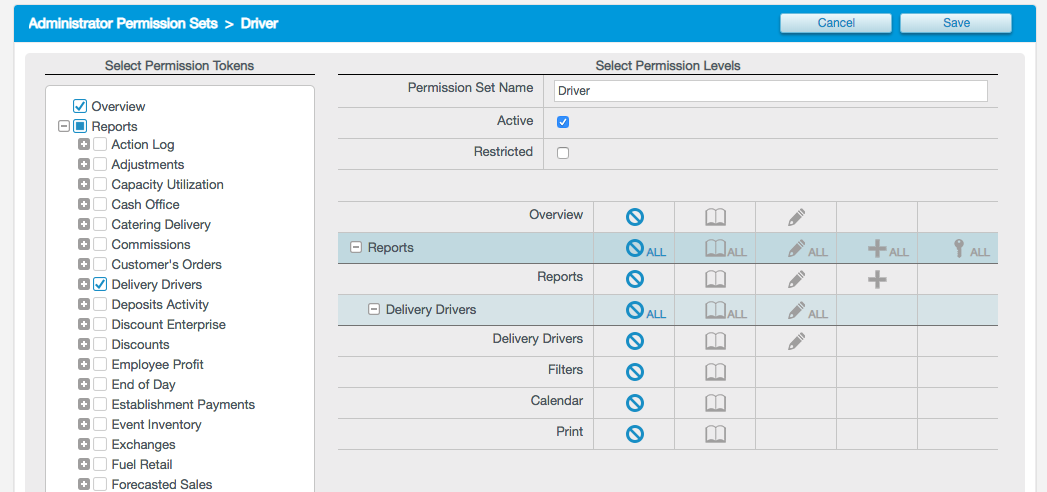Screen dimensions: 1047x492
Task: Enable the Restricted checkbox
Action: click(563, 153)
